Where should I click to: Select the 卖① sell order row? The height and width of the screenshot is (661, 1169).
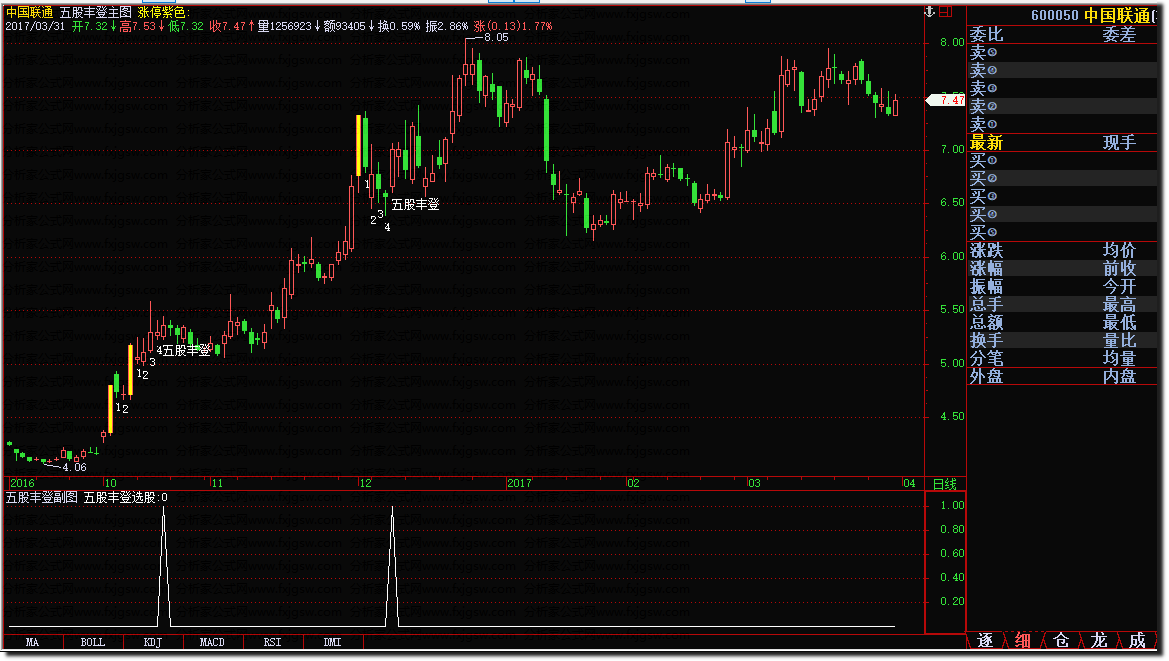pos(1062,124)
